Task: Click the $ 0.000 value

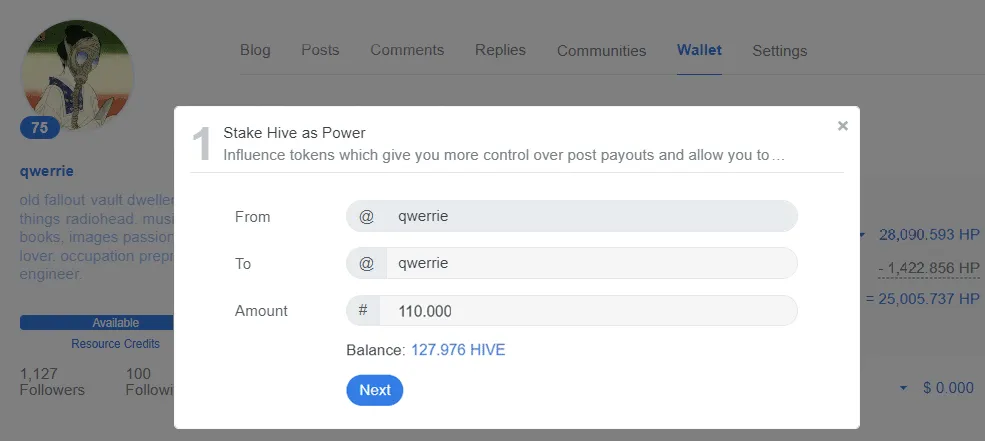Action: pos(948,388)
